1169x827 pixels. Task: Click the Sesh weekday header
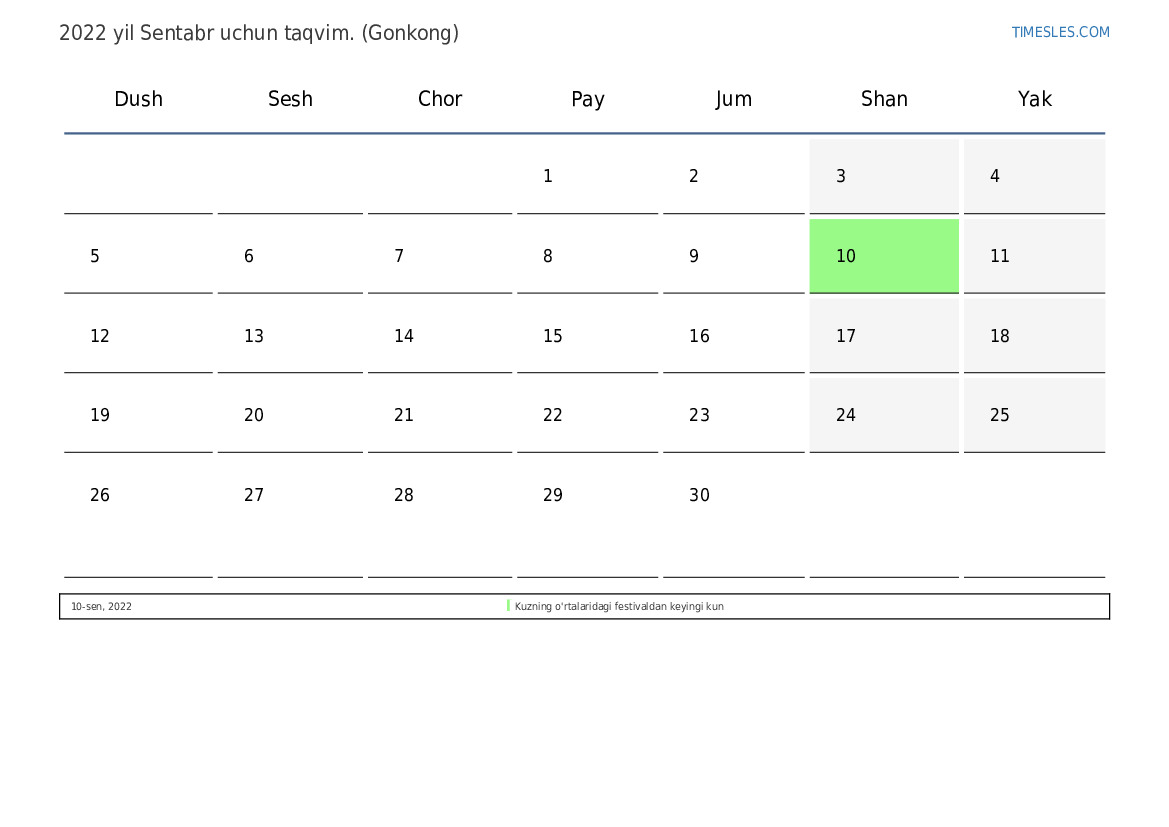pos(290,99)
